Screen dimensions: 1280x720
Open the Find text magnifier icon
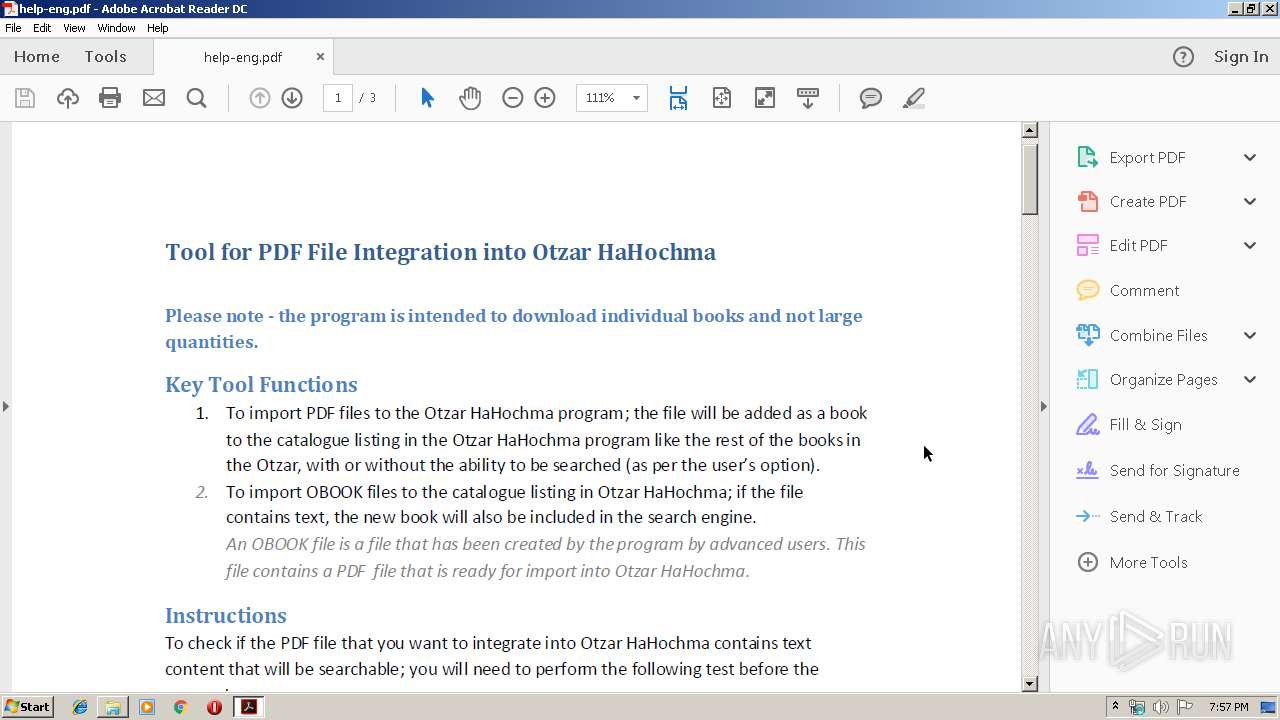[197, 98]
